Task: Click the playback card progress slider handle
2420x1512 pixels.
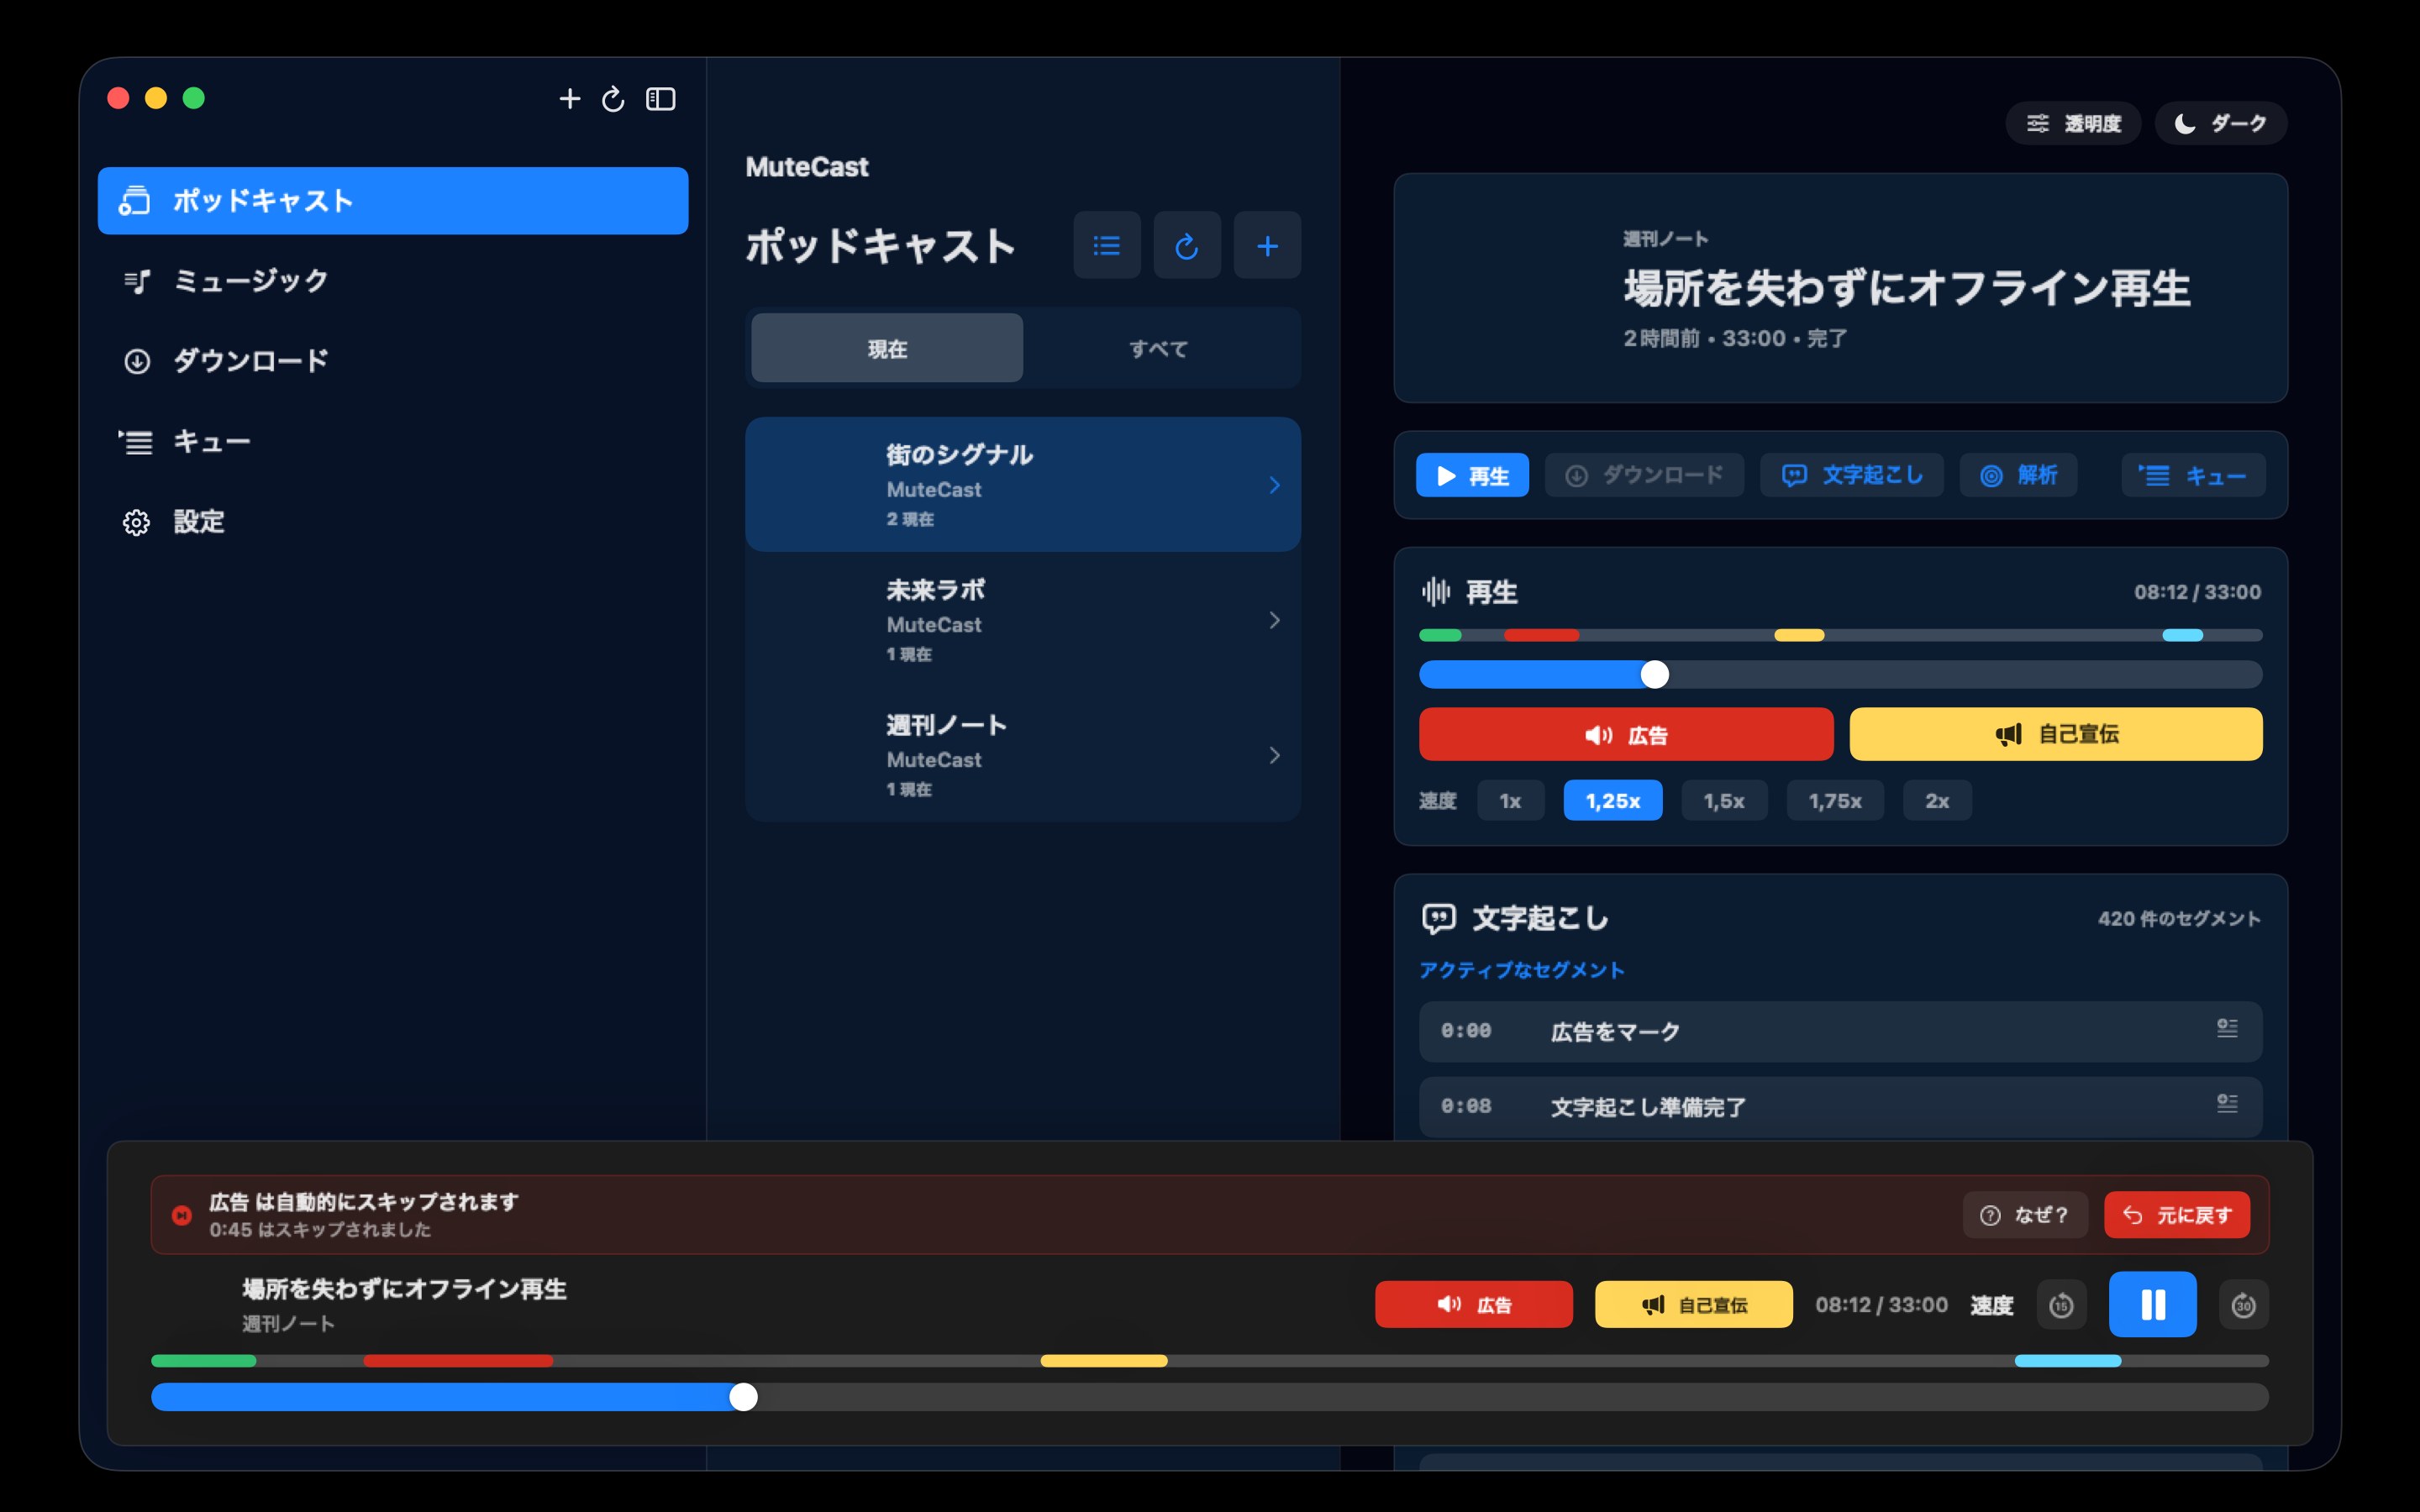Action: [1655, 675]
